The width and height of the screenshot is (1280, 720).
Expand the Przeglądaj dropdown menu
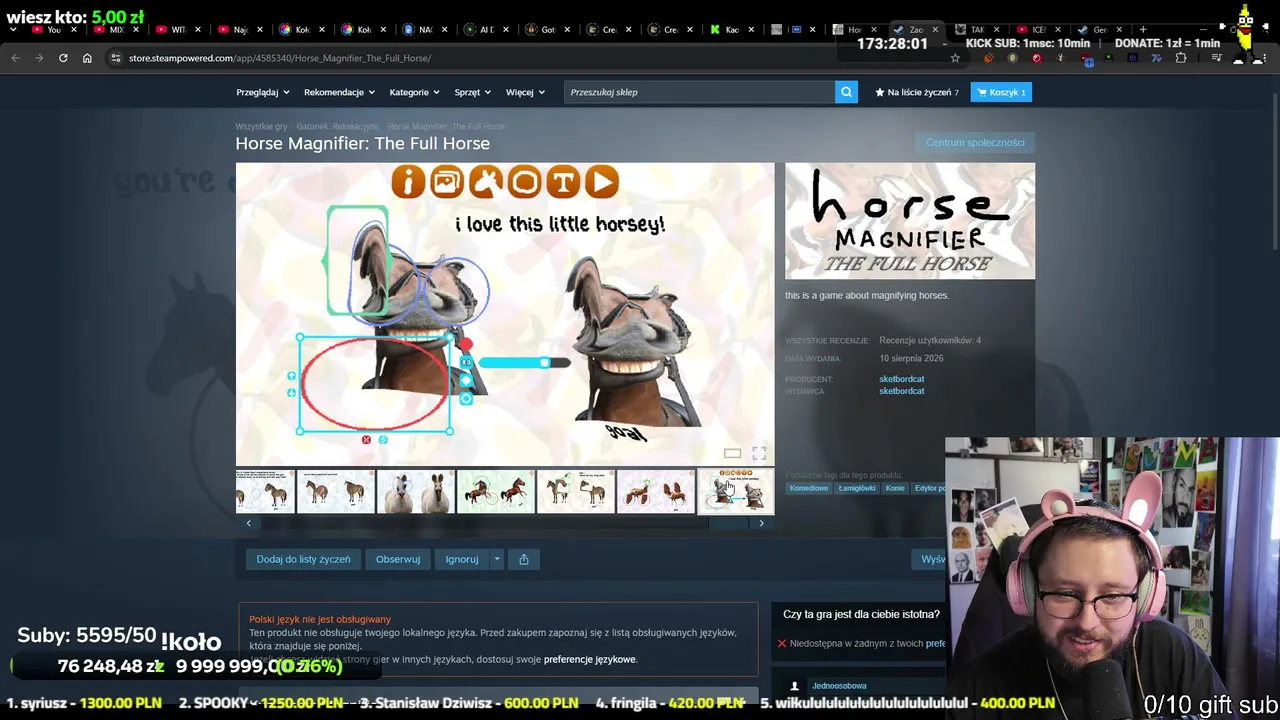263,92
